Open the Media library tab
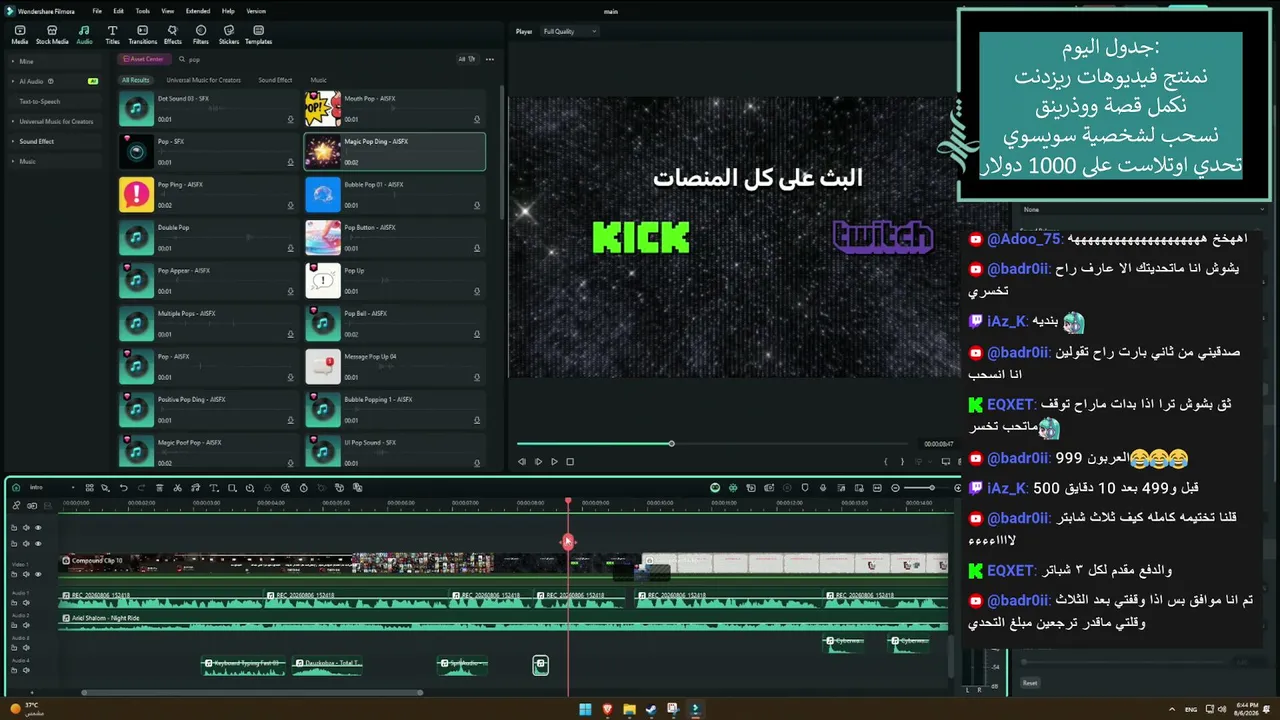1280x720 pixels. (x=20, y=34)
